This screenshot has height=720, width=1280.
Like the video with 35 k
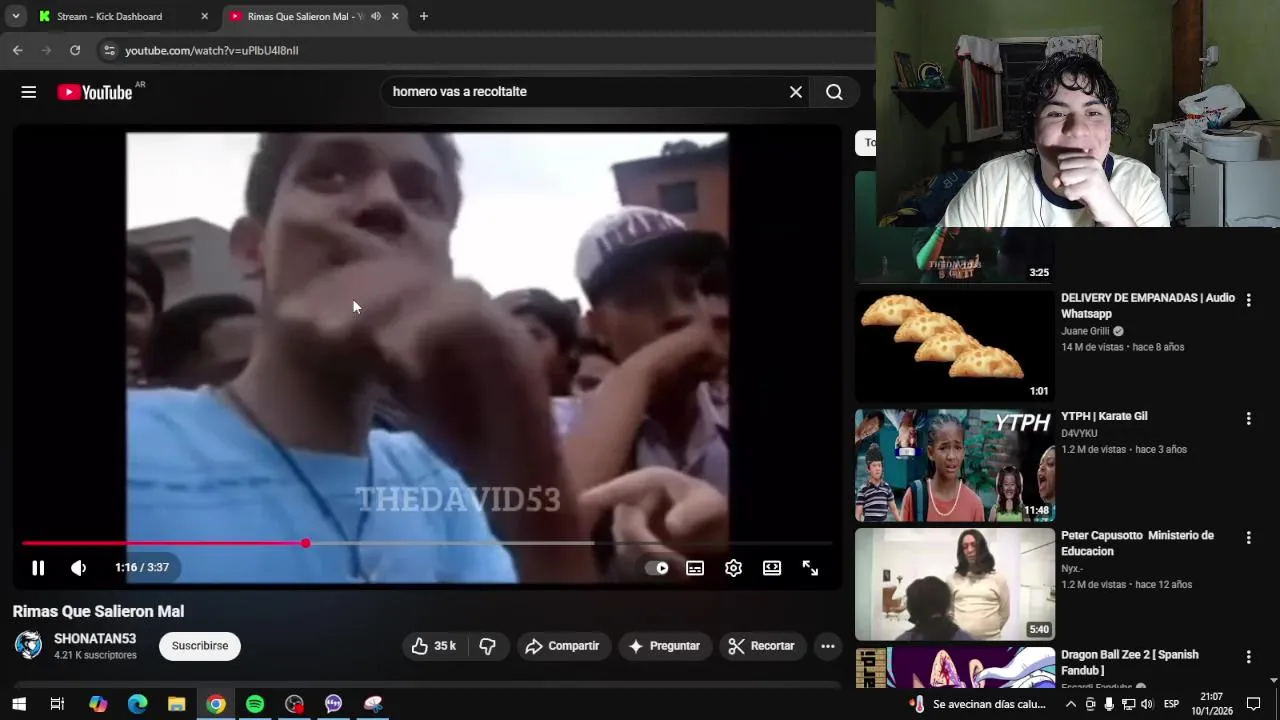[434, 646]
